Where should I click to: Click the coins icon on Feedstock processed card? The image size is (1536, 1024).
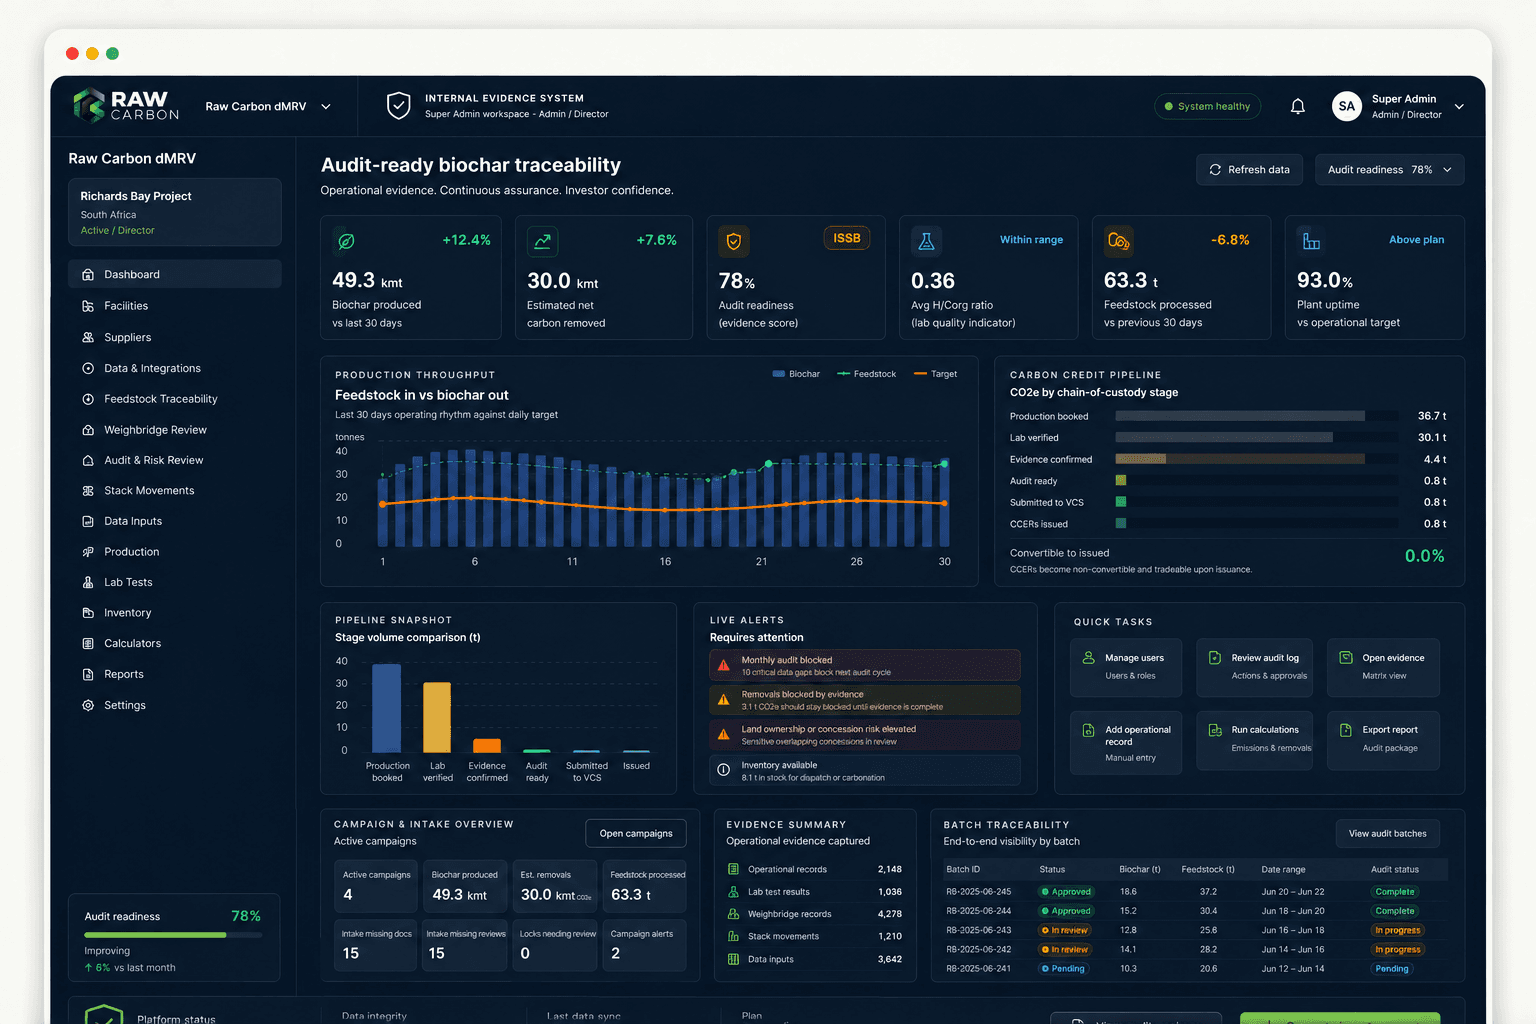[1118, 241]
